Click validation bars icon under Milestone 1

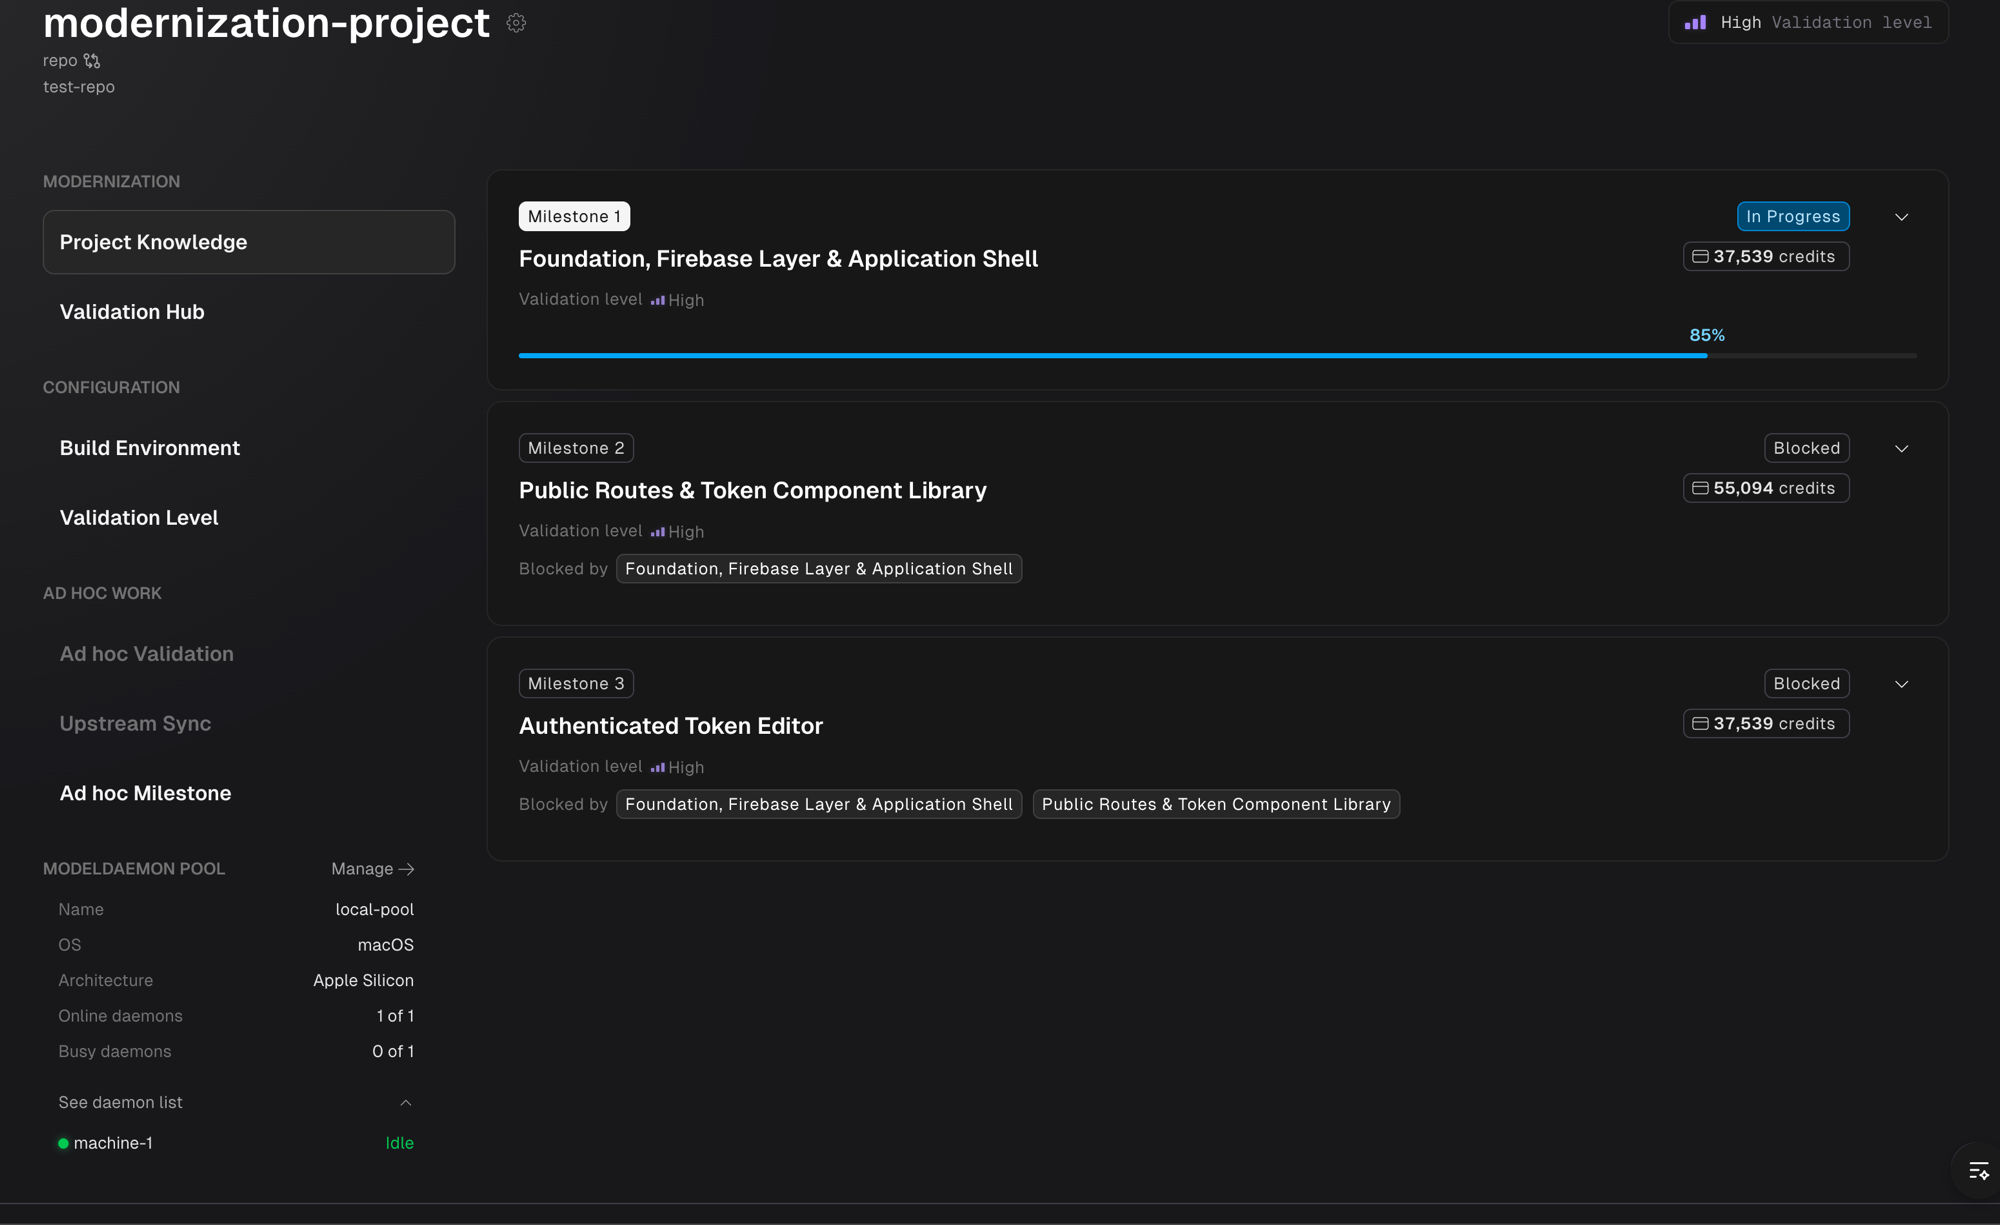pos(658,300)
